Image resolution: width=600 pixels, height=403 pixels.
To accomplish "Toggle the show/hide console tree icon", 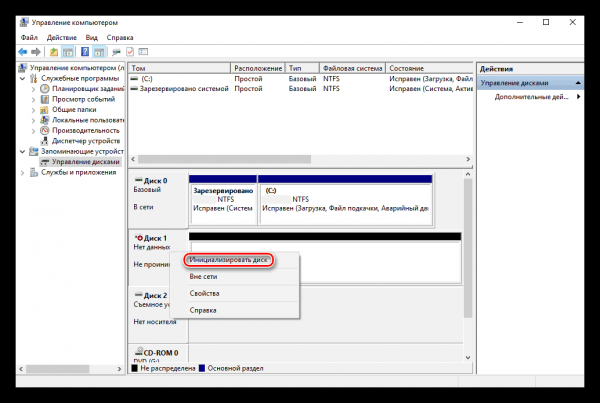I will [68, 52].
